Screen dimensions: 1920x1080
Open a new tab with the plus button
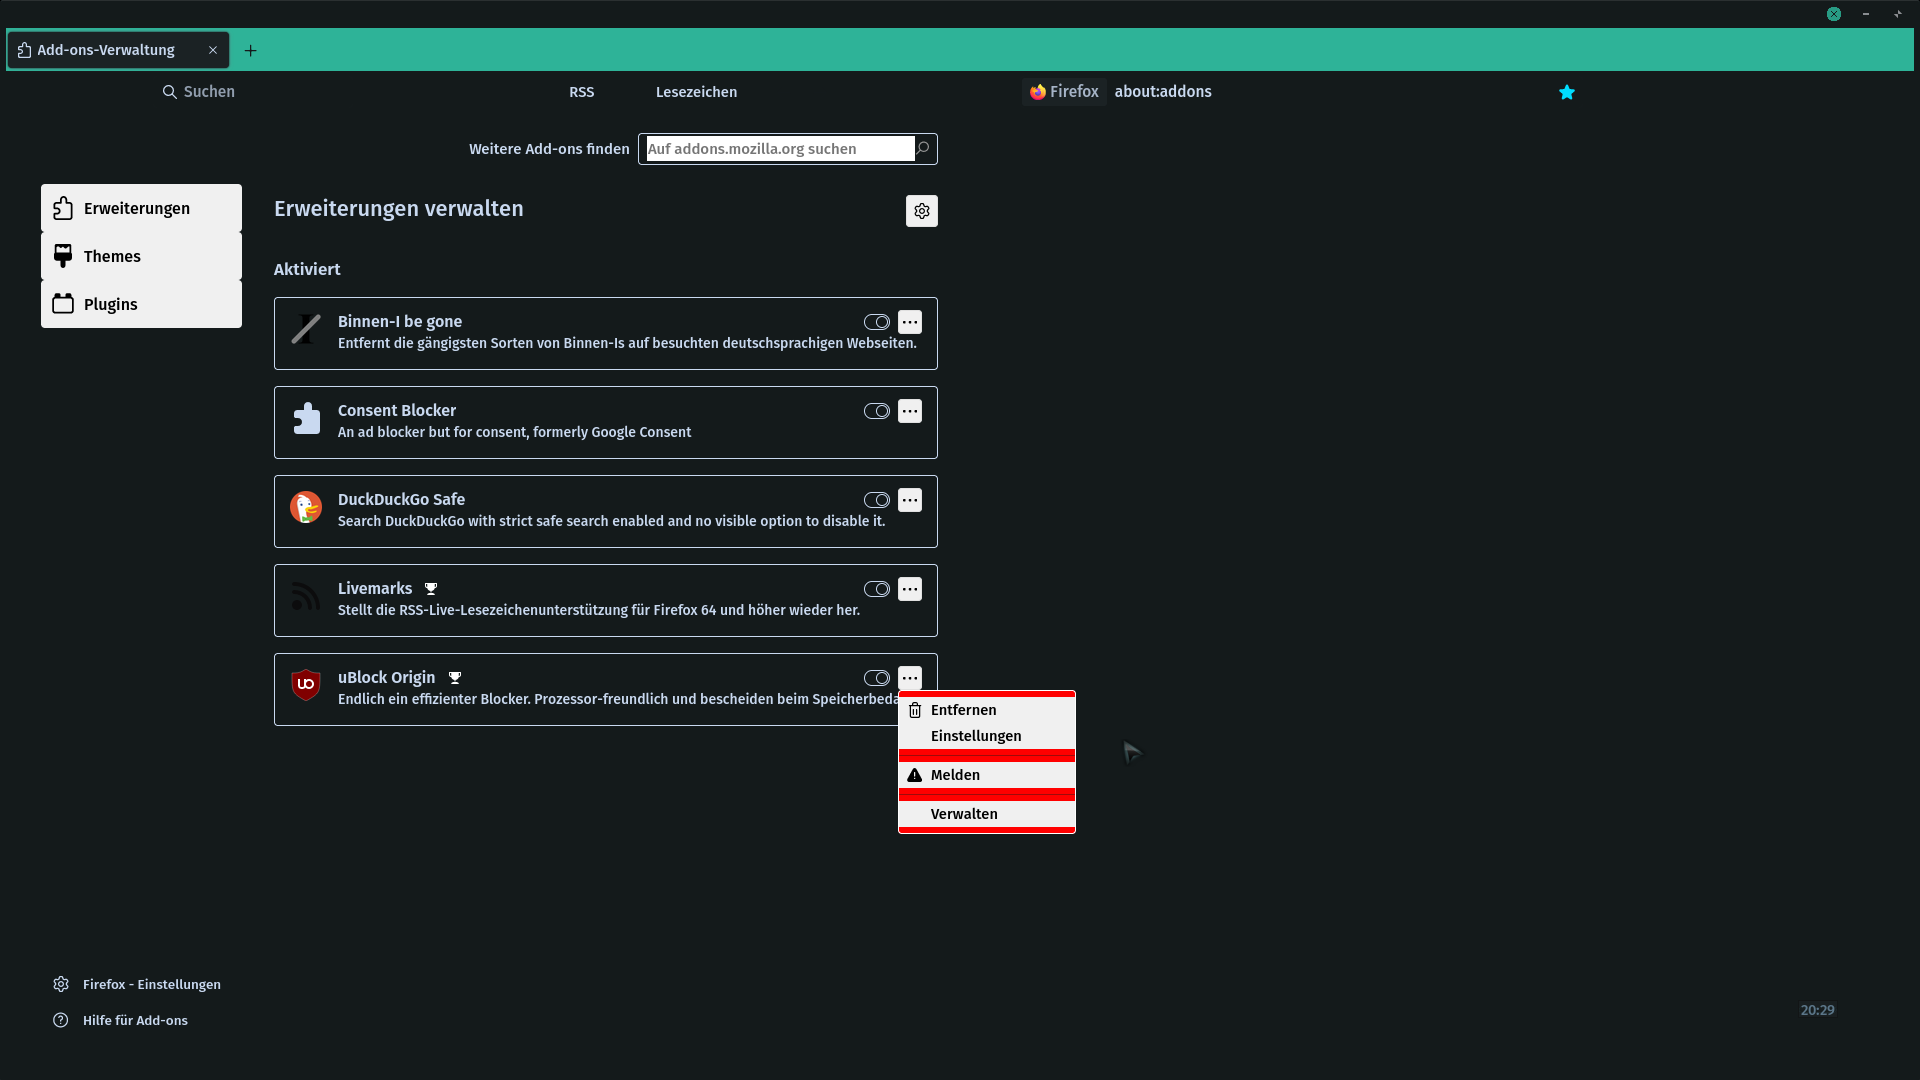point(251,50)
